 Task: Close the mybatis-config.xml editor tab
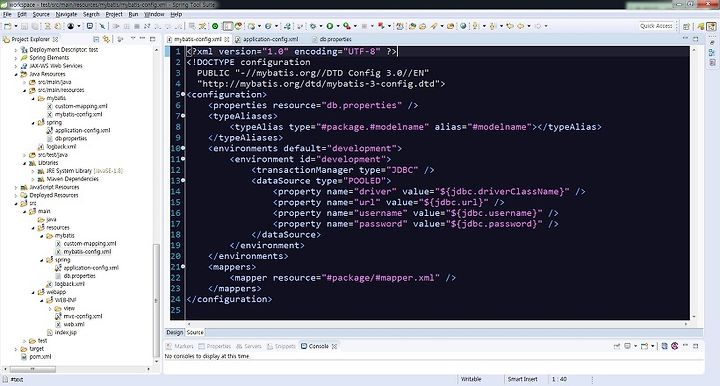click(226, 39)
